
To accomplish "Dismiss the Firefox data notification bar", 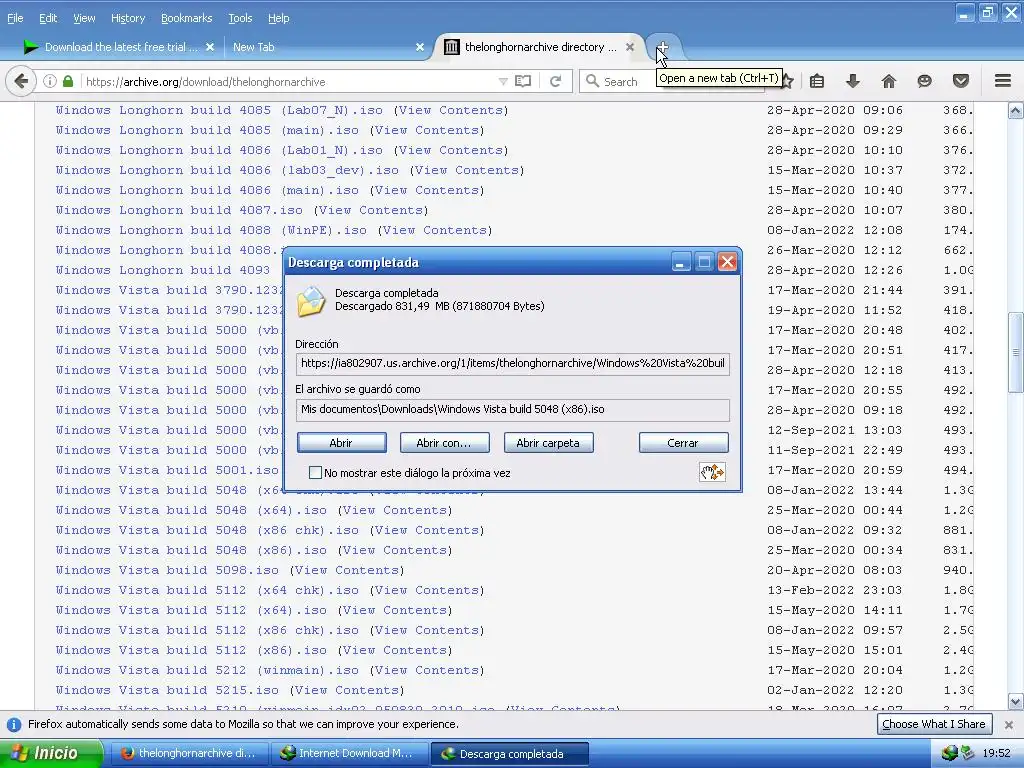I will click(1009, 724).
